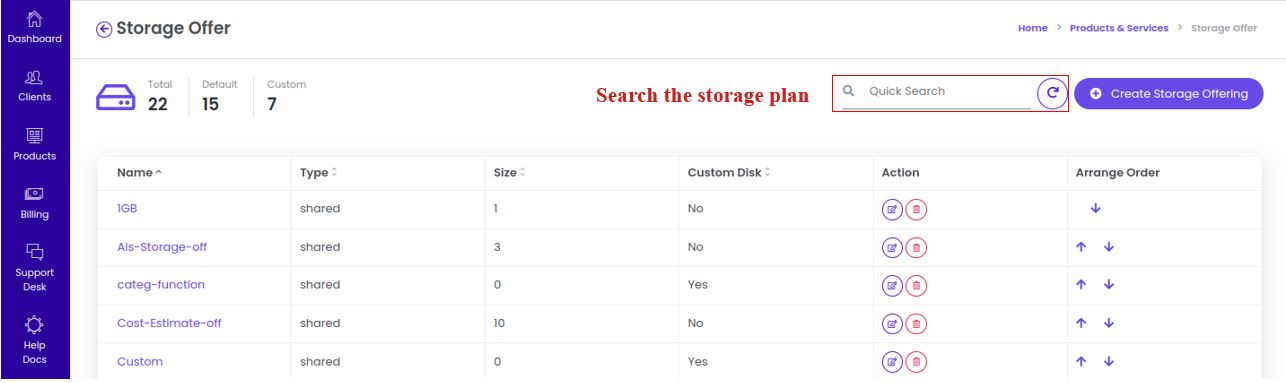Delete the Ais-Storage-off storage offering
The image size is (1286, 383).
pyautogui.click(x=917, y=247)
